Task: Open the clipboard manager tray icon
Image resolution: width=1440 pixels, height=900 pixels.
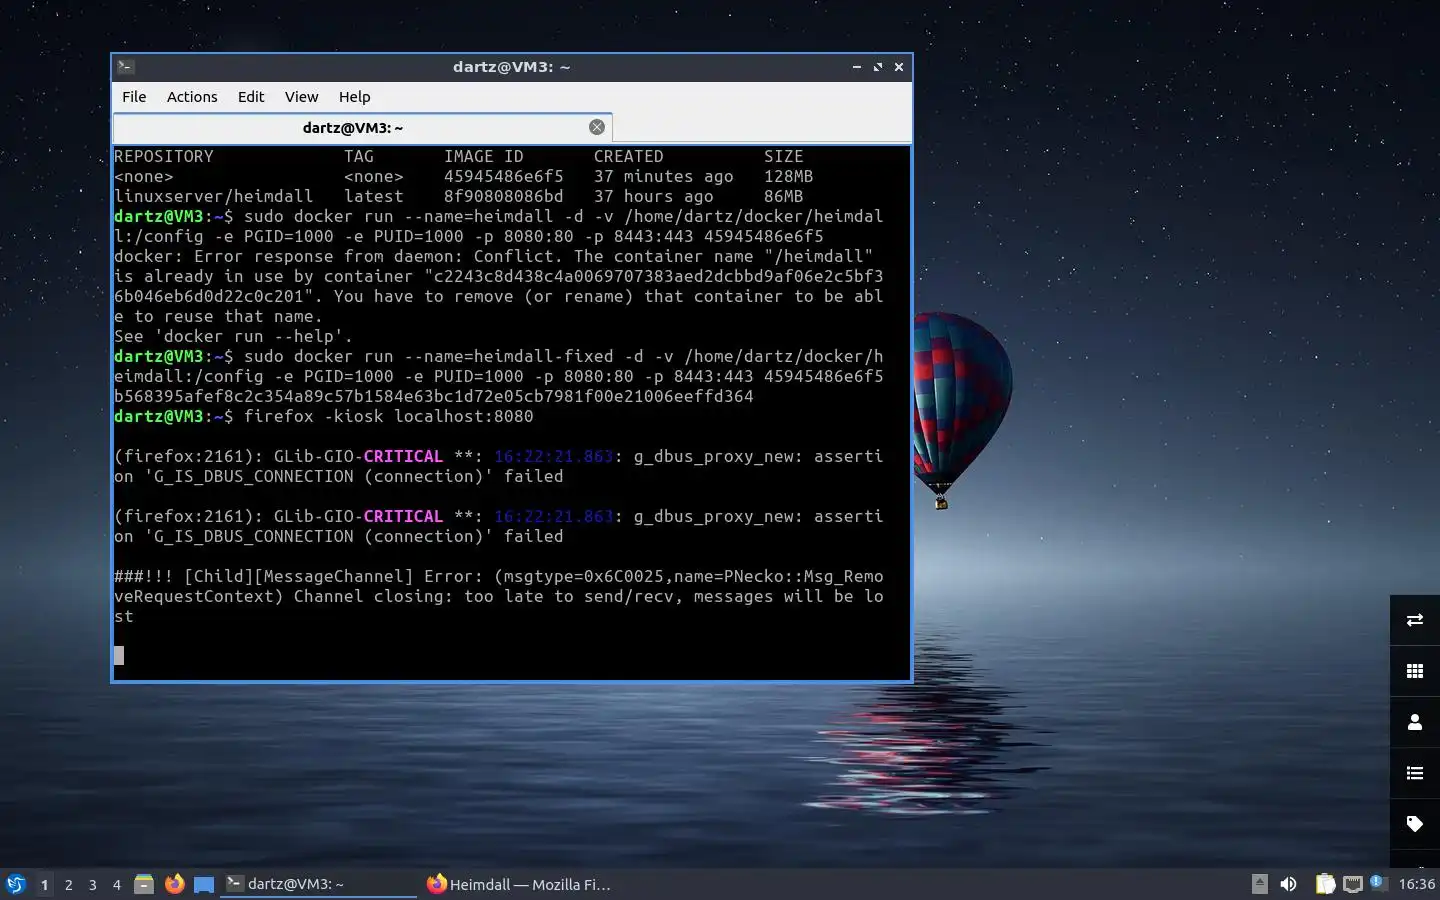Action: coord(1325,884)
